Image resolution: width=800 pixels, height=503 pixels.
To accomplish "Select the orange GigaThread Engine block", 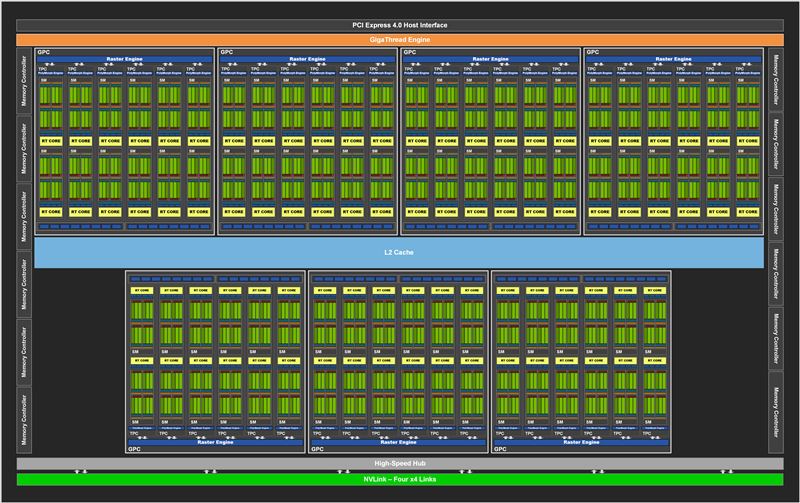I will pos(400,39).
